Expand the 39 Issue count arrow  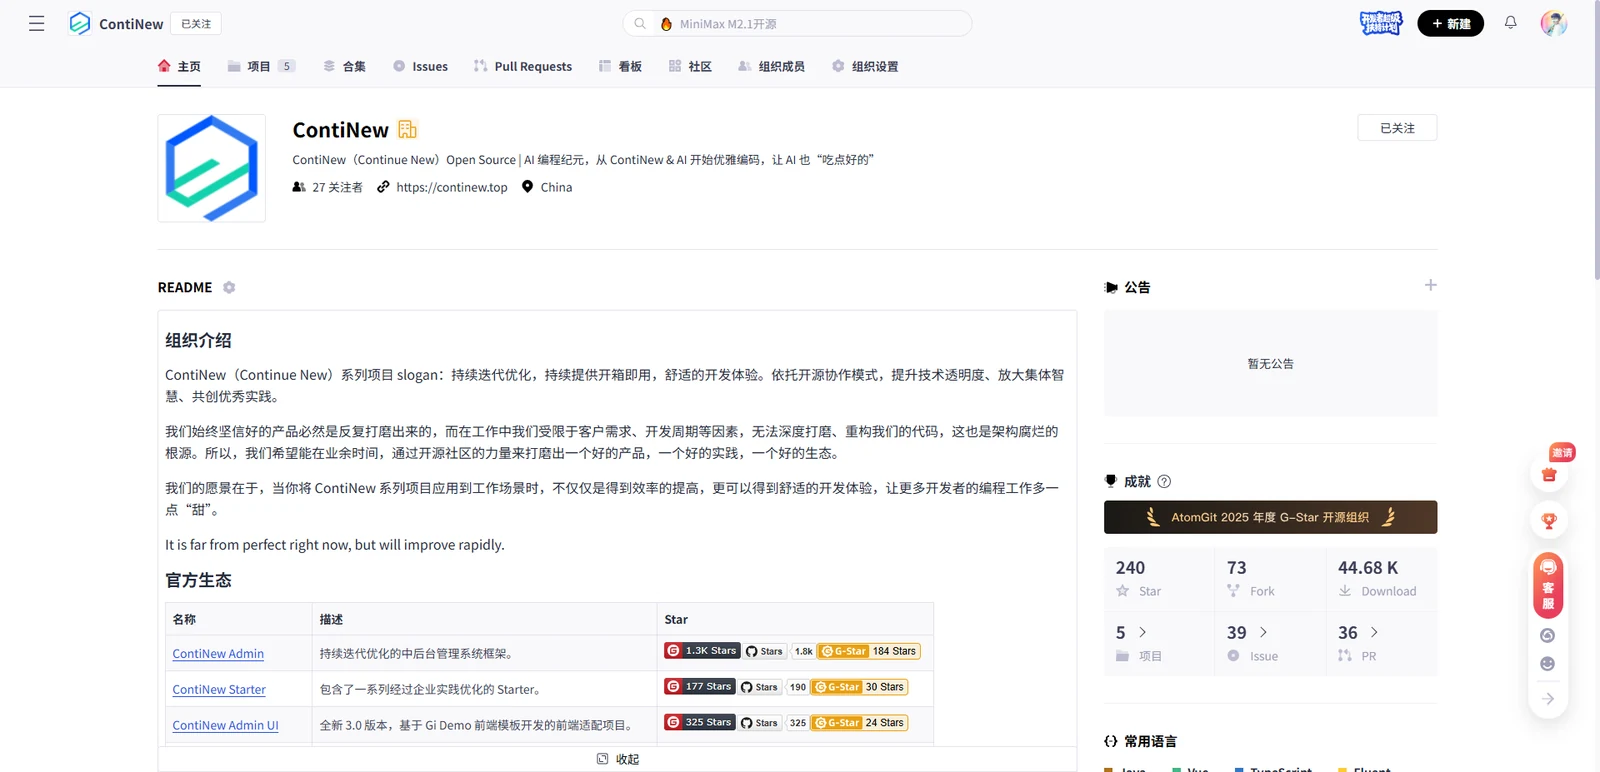coord(1263,632)
